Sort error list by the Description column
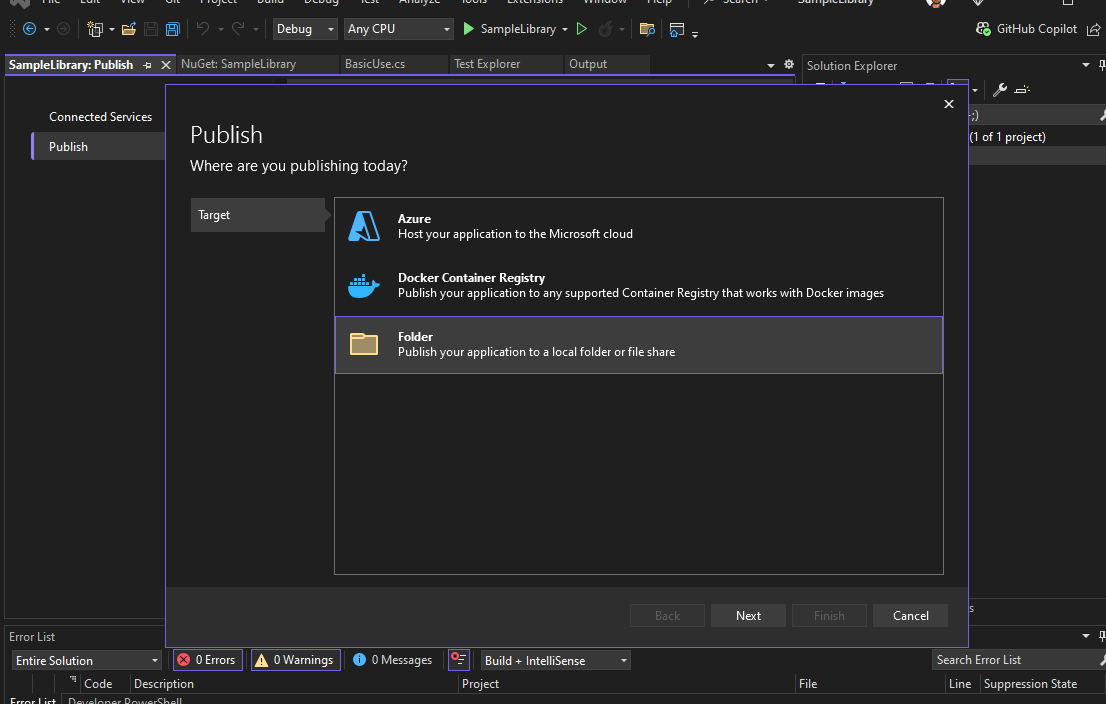The image size is (1106, 704). tap(294, 684)
